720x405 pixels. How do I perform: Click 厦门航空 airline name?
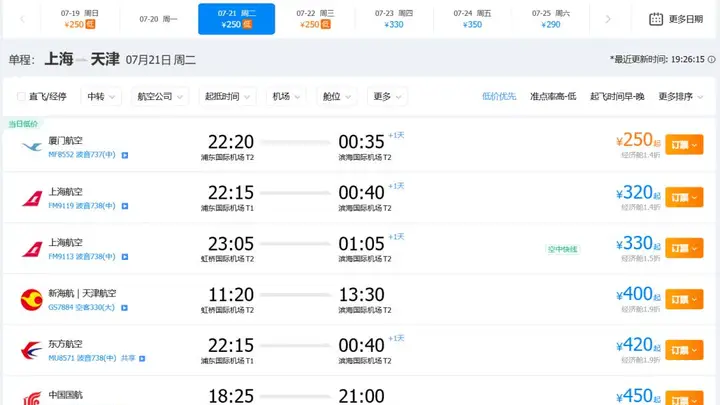[65, 141]
